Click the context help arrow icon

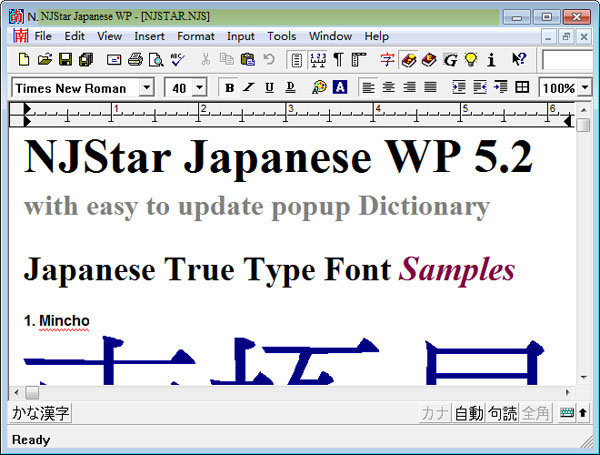pos(519,60)
